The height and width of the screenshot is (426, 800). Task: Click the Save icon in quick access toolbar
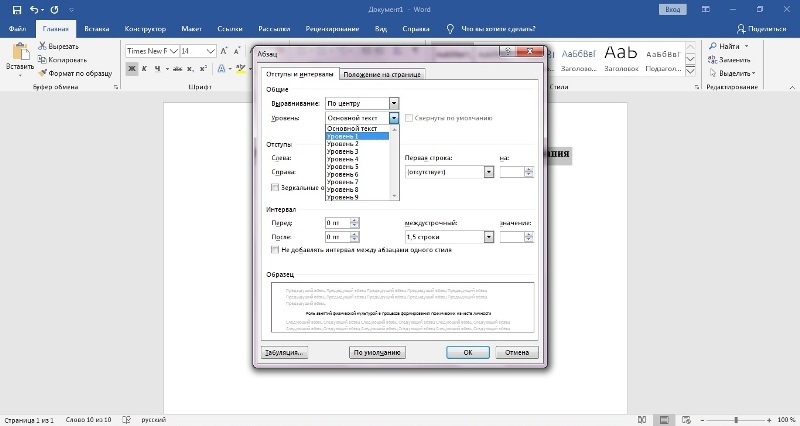tap(15, 8)
